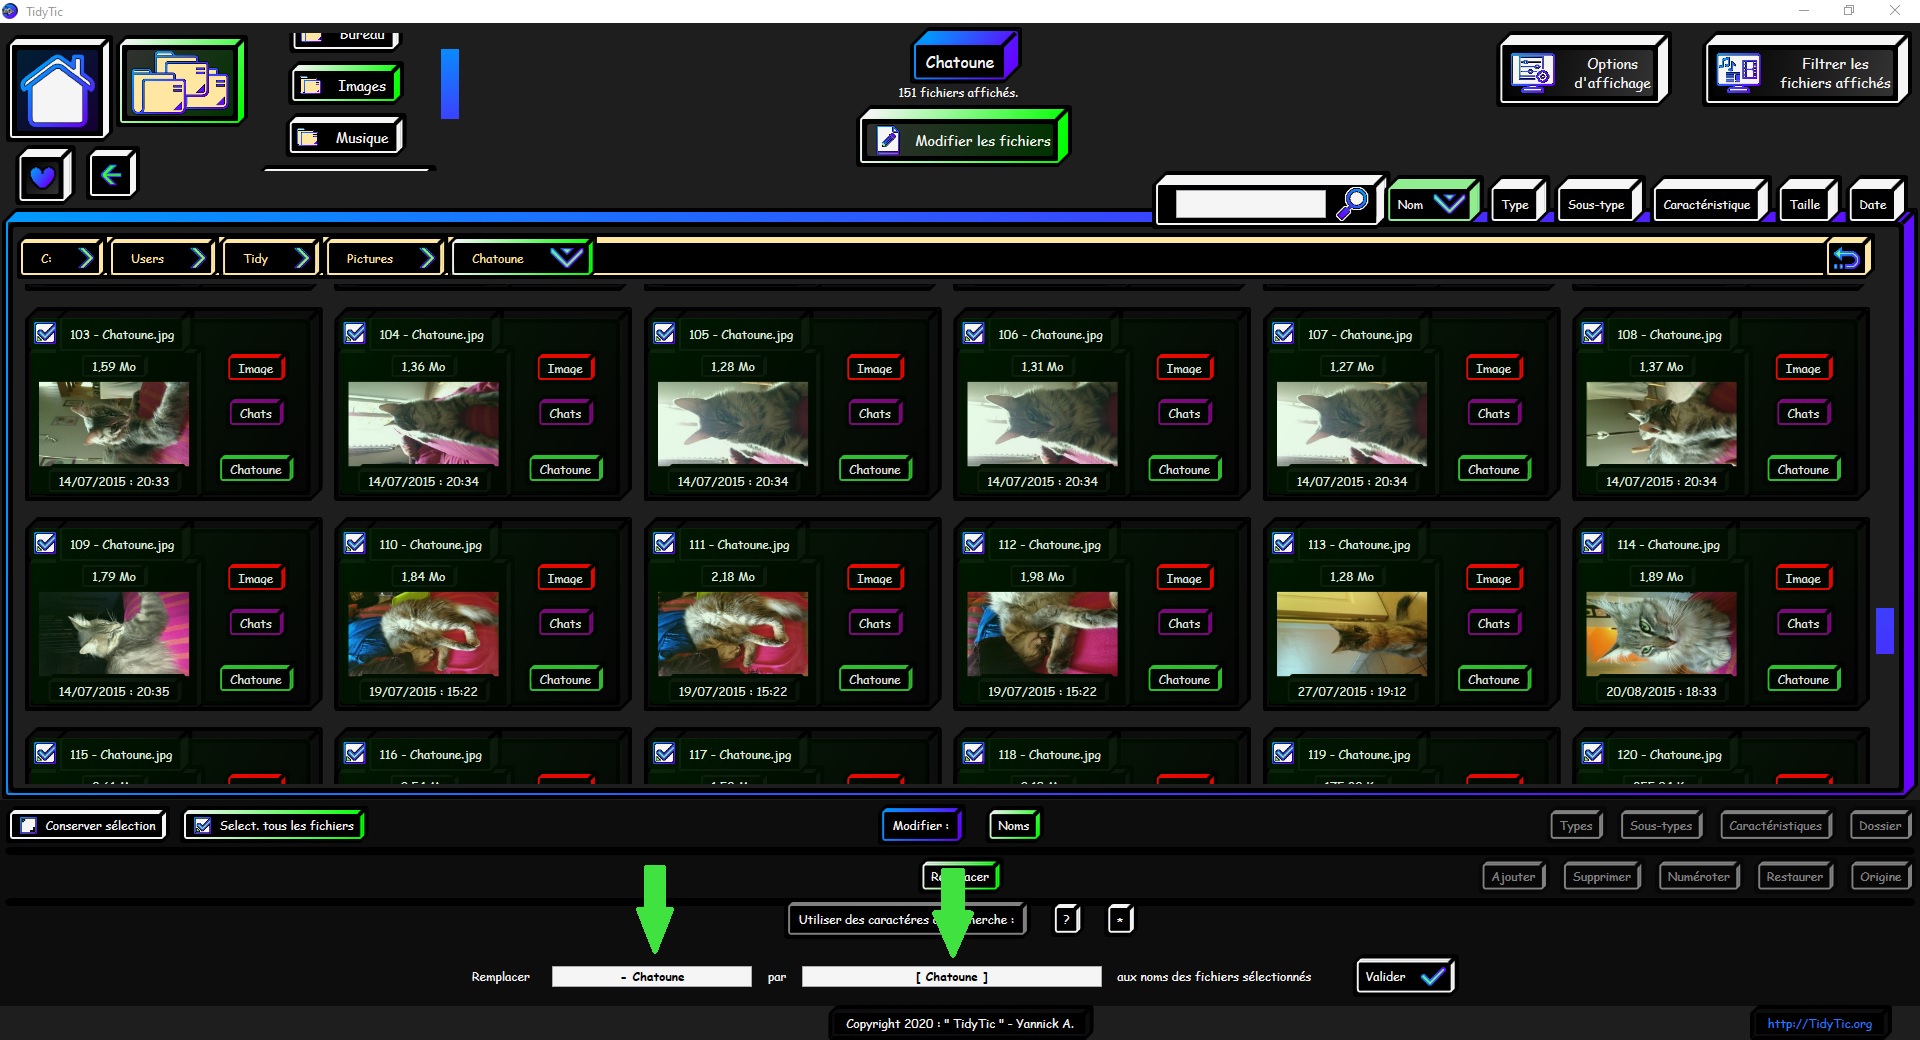Viewport: 1920px width, 1040px height.
Task: Toggle Select. tous les fichiers checkbox
Action: pyautogui.click(x=203, y=826)
